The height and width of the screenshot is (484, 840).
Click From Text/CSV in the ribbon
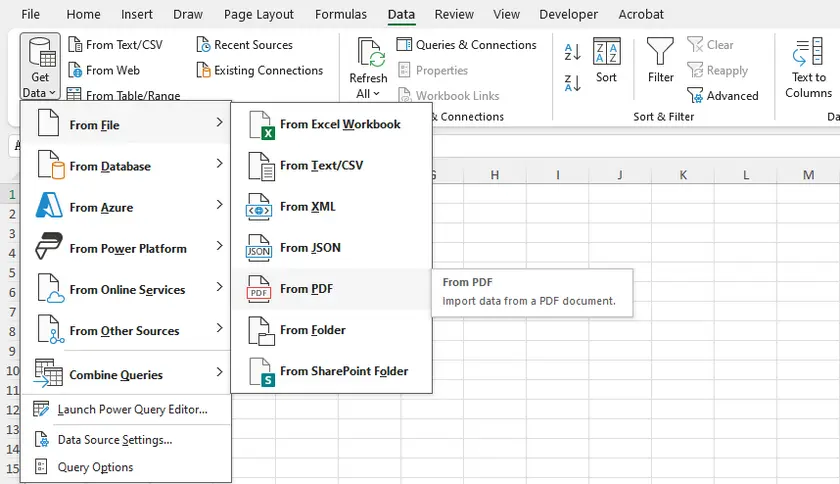116,45
